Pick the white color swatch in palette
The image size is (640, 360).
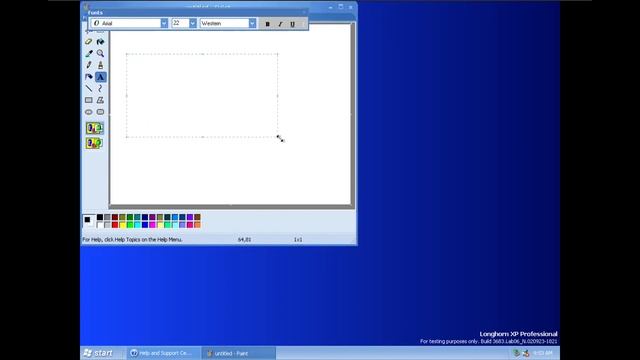(x=100, y=224)
